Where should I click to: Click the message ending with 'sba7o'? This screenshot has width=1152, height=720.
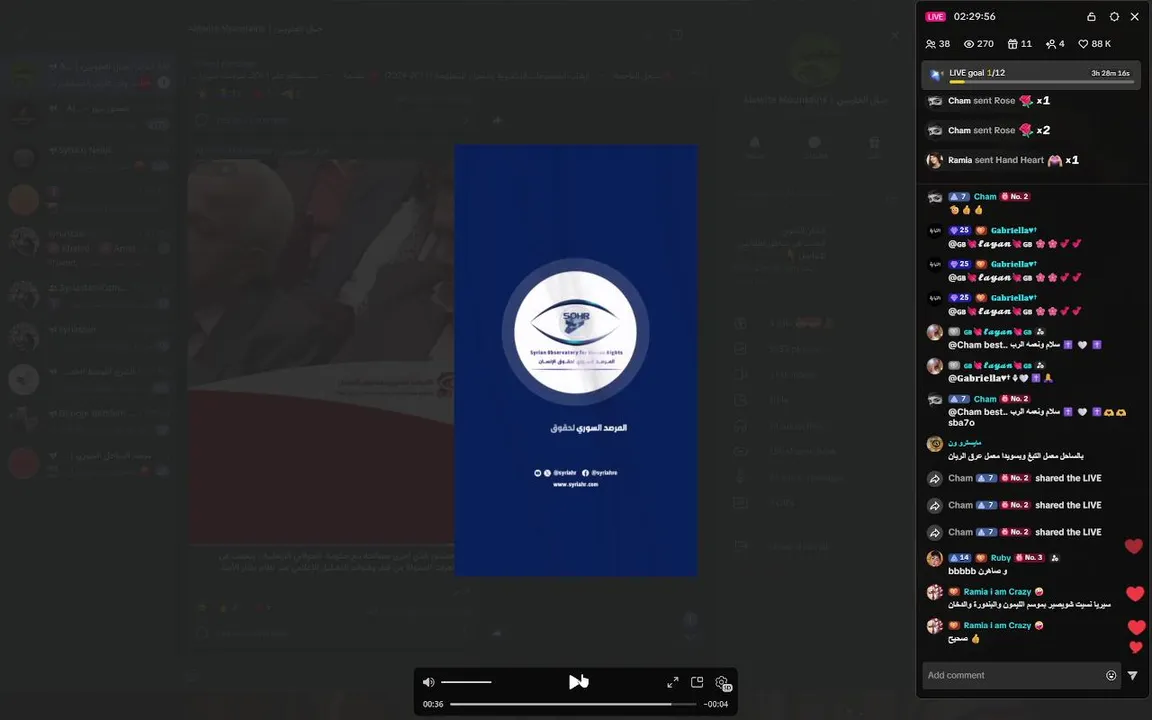pyautogui.click(x=1037, y=417)
